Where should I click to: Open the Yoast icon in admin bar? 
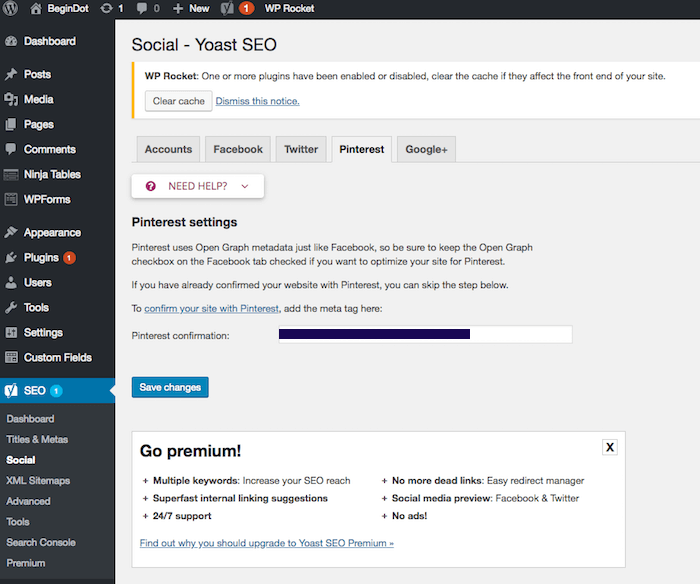point(227,8)
